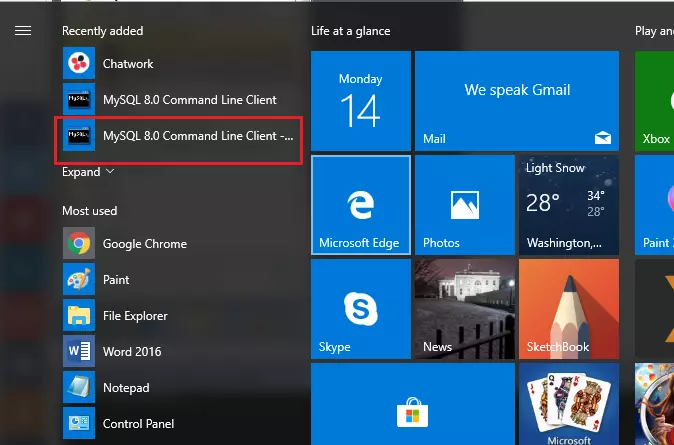This screenshot has height=445, width=674.
Task: Expand the Recently added list
Action: (88, 172)
